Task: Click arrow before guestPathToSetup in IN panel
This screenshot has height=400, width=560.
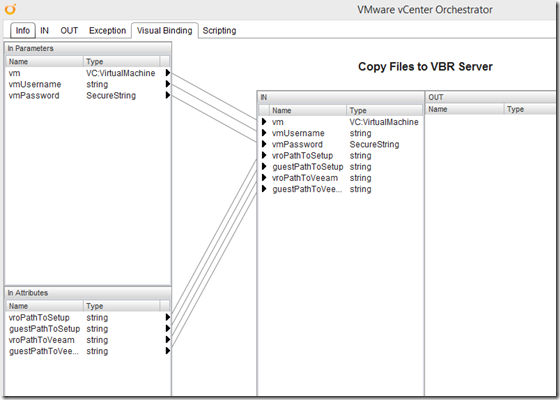Action: (264, 166)
